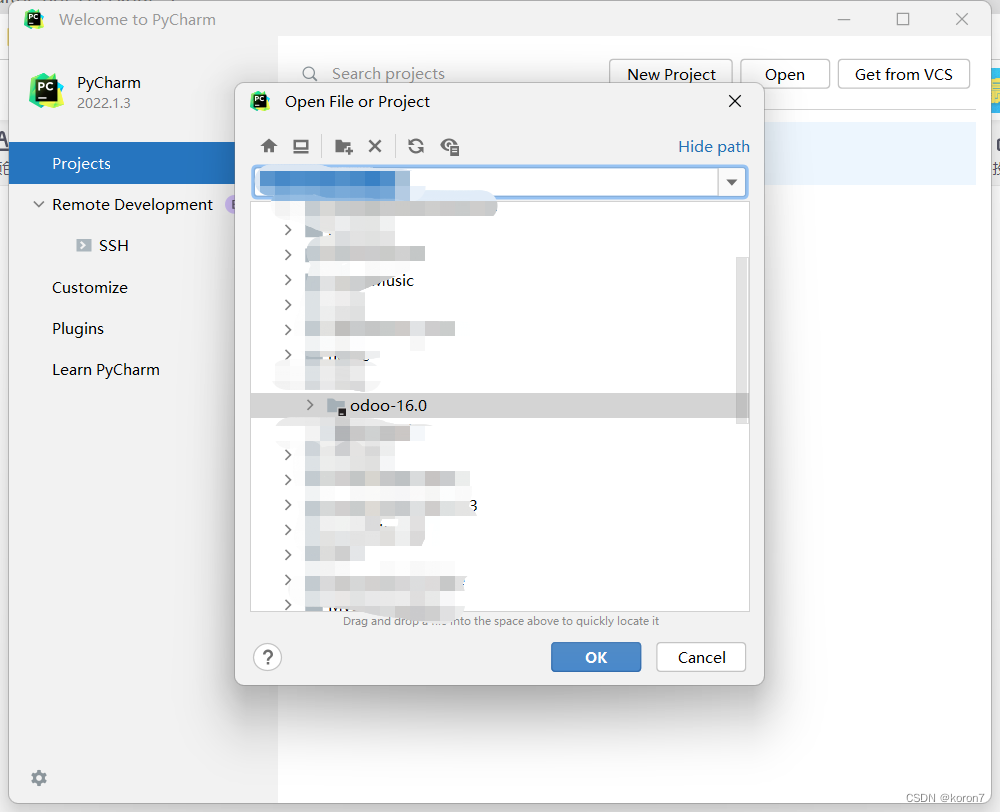Open the file path dropdown arrow
The width and height of the screenshot is (1000, 812).
732,182
